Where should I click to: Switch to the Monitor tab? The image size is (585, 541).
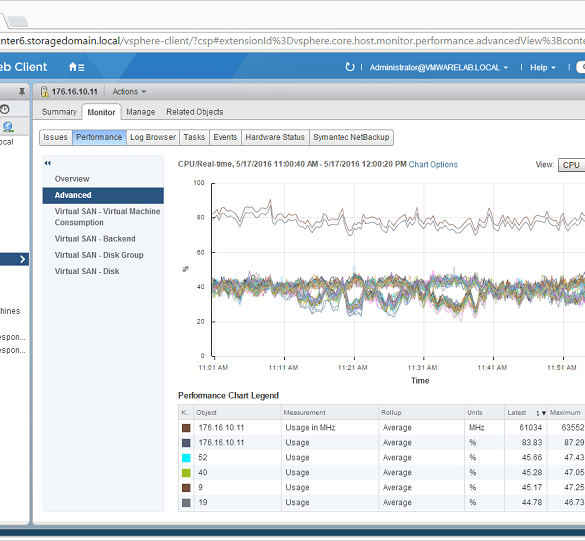pos(101,112)
